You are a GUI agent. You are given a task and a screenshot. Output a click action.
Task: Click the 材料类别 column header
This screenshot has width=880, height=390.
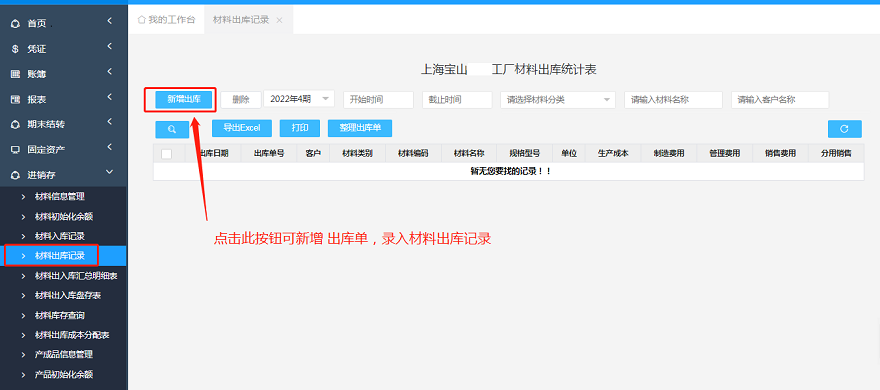[x=357, y=153]
